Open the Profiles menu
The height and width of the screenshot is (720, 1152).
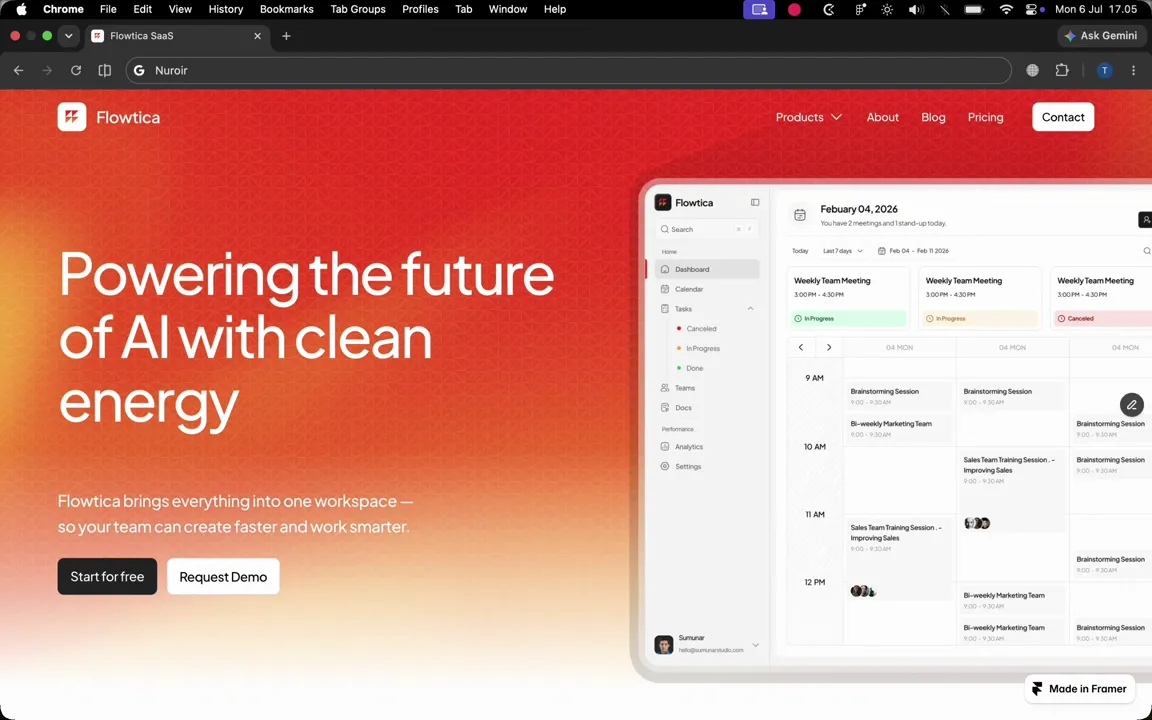click(420, 10)
